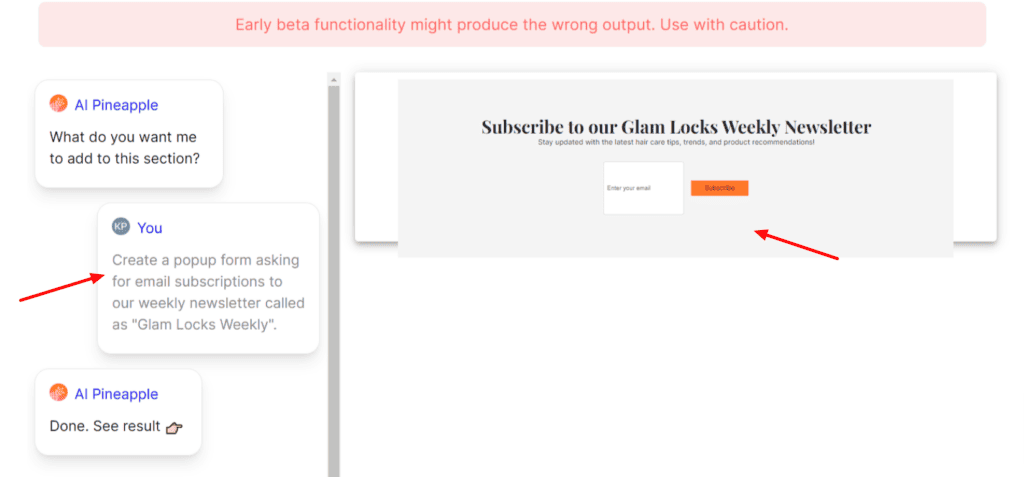Click the red arrow pointing at the user prompt
Viewport: 1024px width, 477px height.
pyautogui.click(x=62, y=288)
